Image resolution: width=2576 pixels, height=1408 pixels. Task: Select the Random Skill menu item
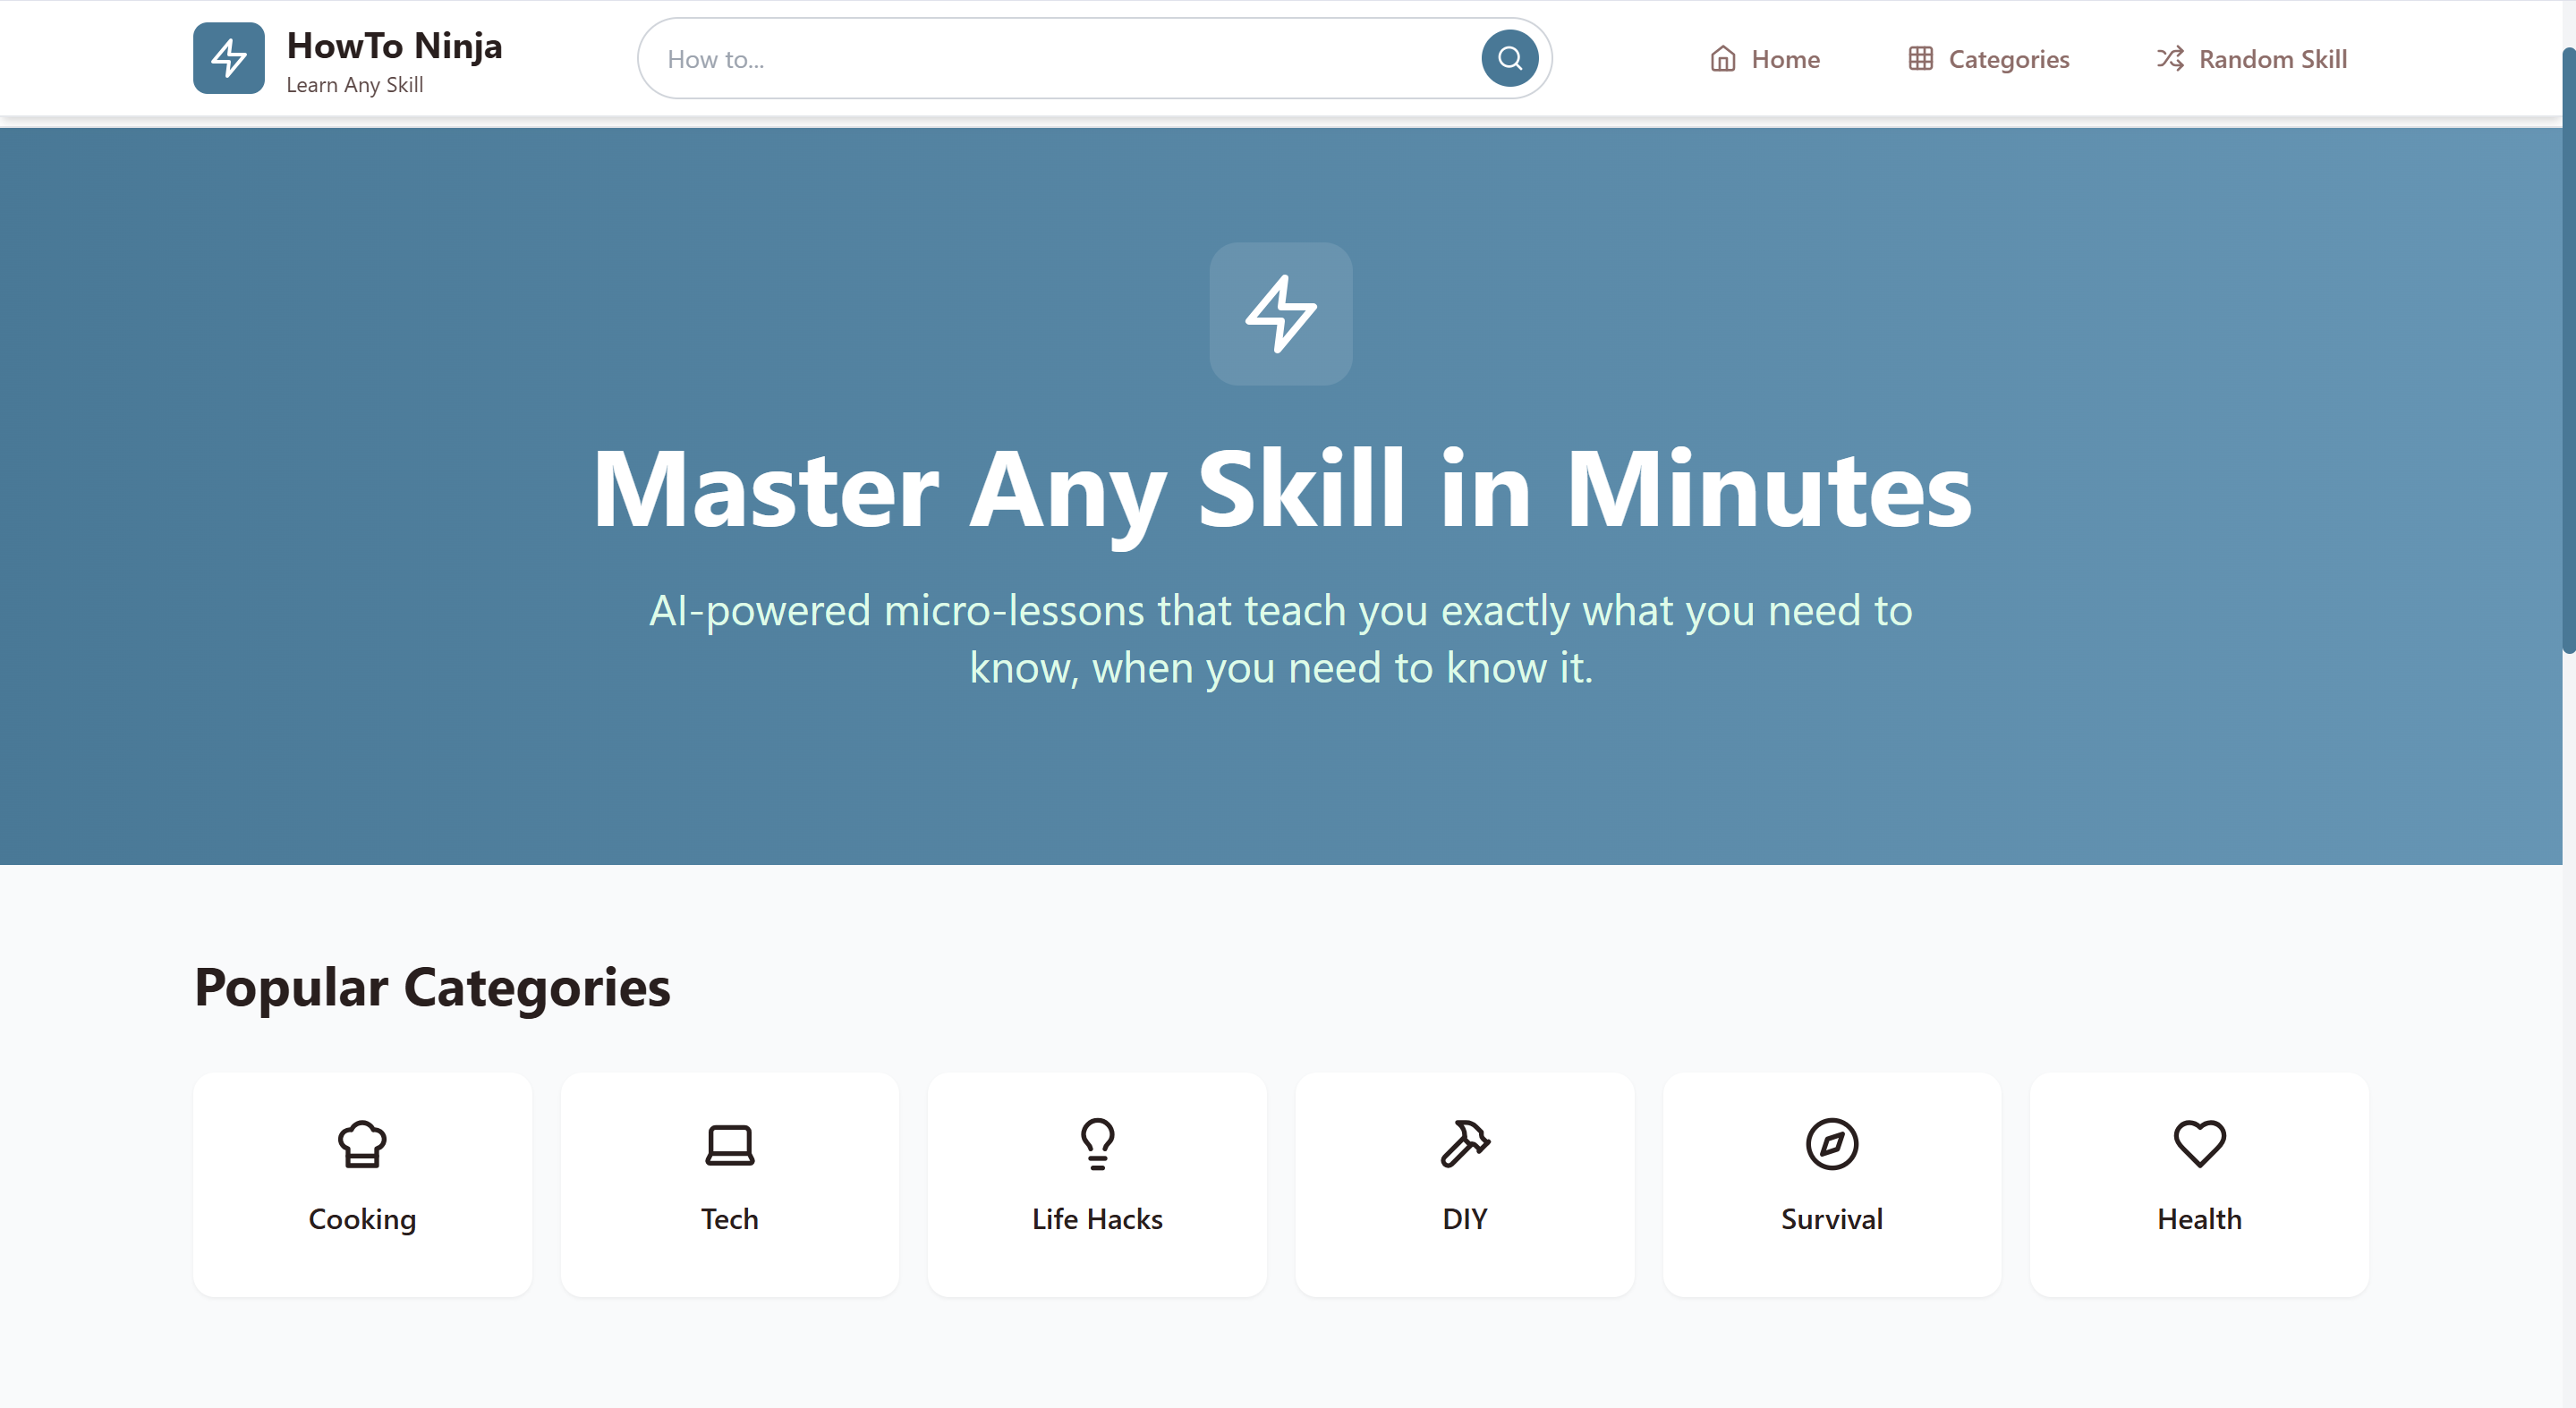pyautogui.click(x=2251, y=59)
